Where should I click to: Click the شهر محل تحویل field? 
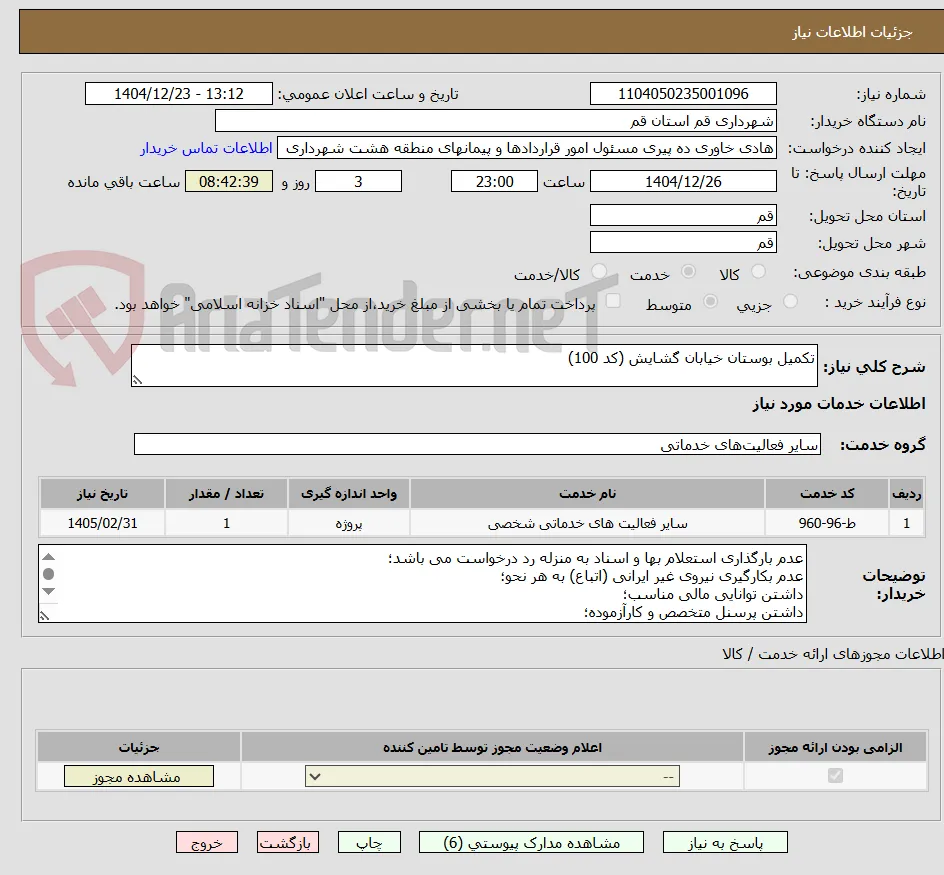[x=683, y=243]
